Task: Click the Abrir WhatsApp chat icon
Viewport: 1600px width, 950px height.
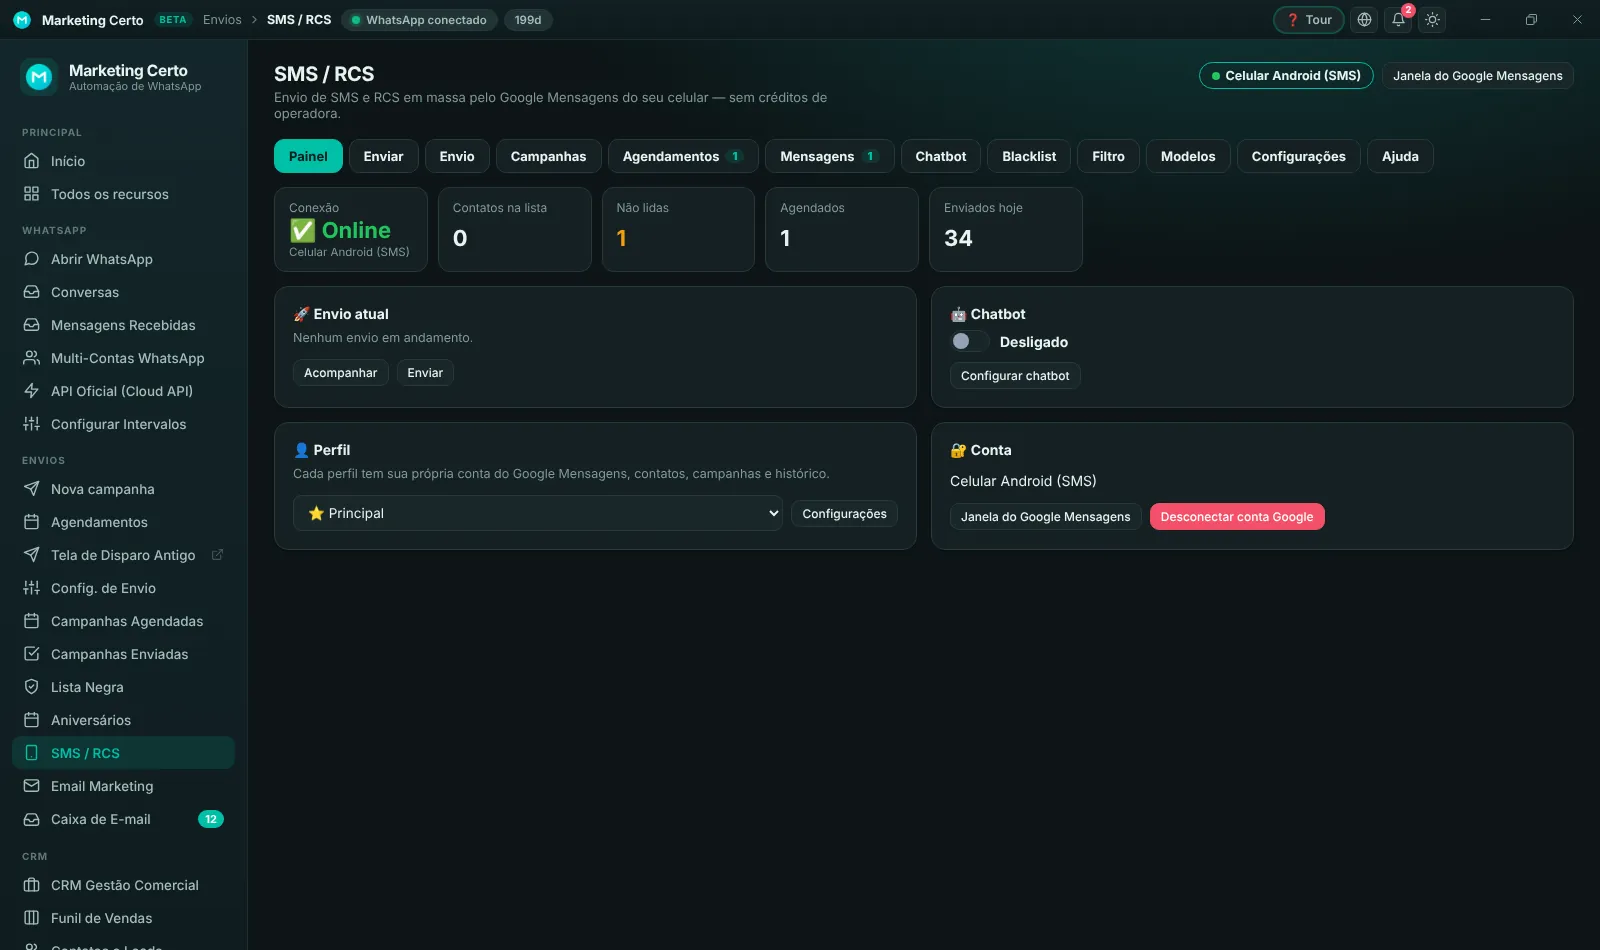Action: pos(32,259)
